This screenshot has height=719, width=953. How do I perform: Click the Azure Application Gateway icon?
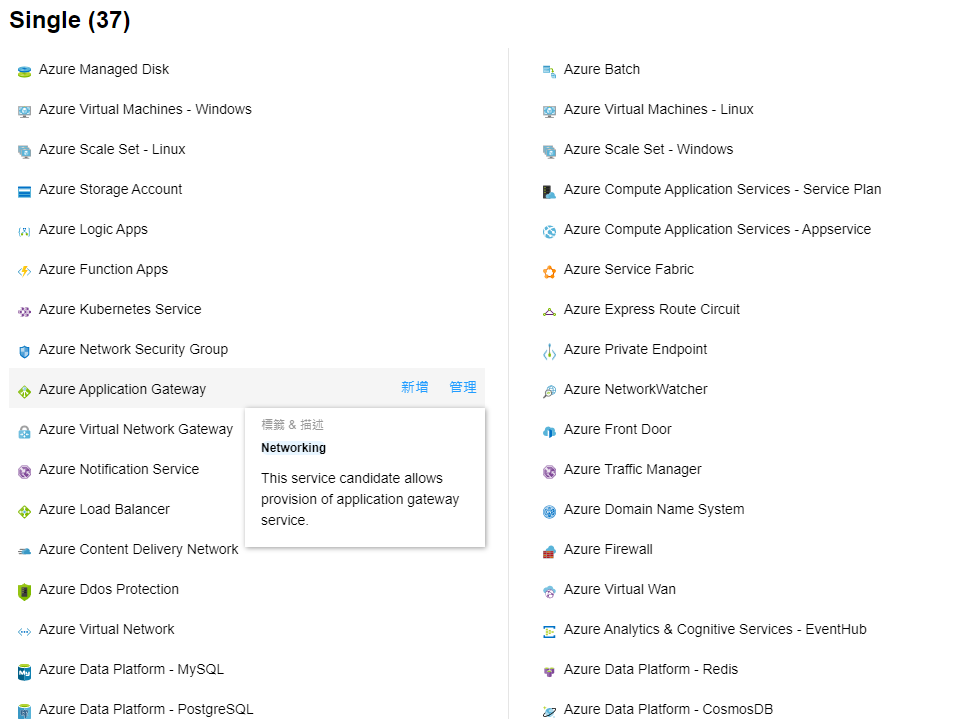24,392
